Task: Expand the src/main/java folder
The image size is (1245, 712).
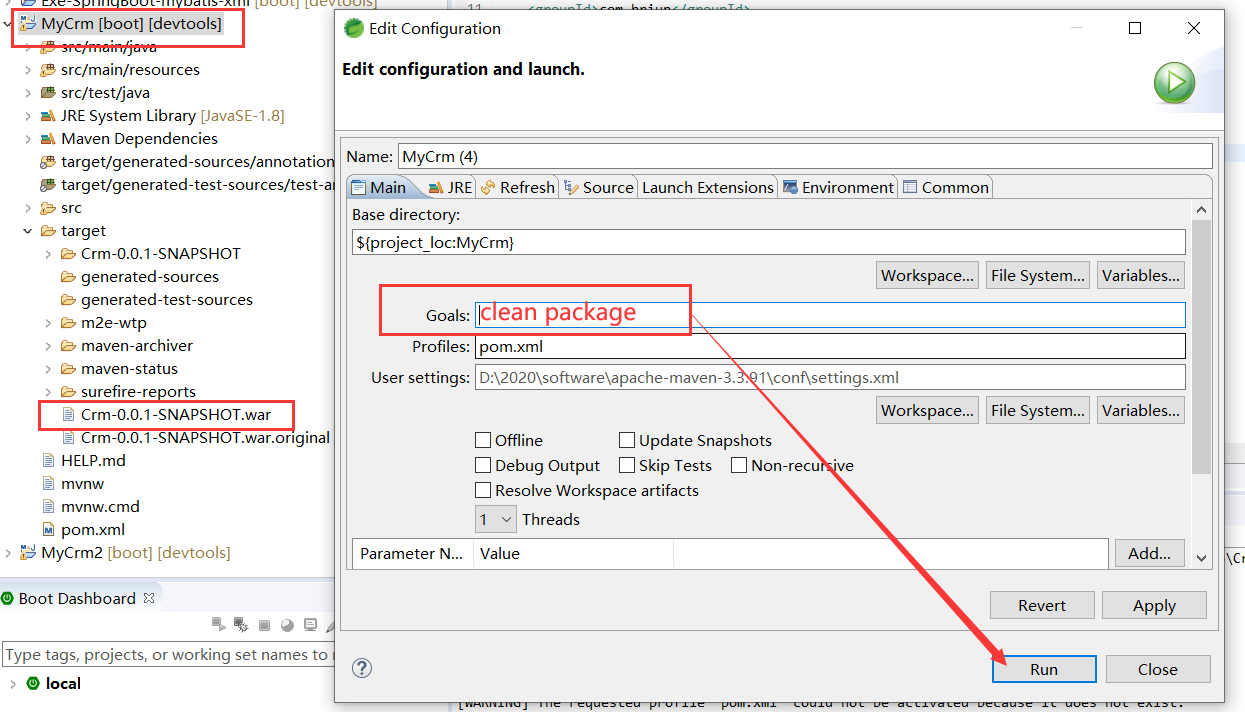Action: tap(28, 46)
